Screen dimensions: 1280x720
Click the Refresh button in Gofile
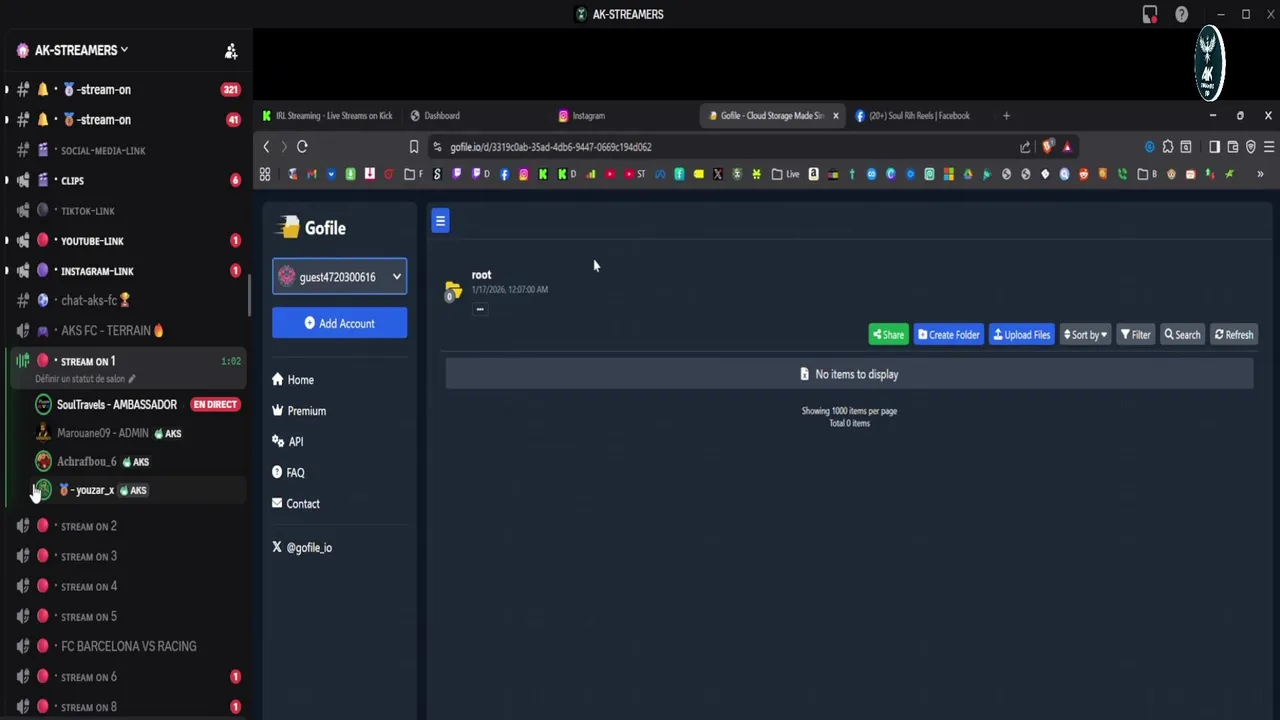coord(1234,335)
